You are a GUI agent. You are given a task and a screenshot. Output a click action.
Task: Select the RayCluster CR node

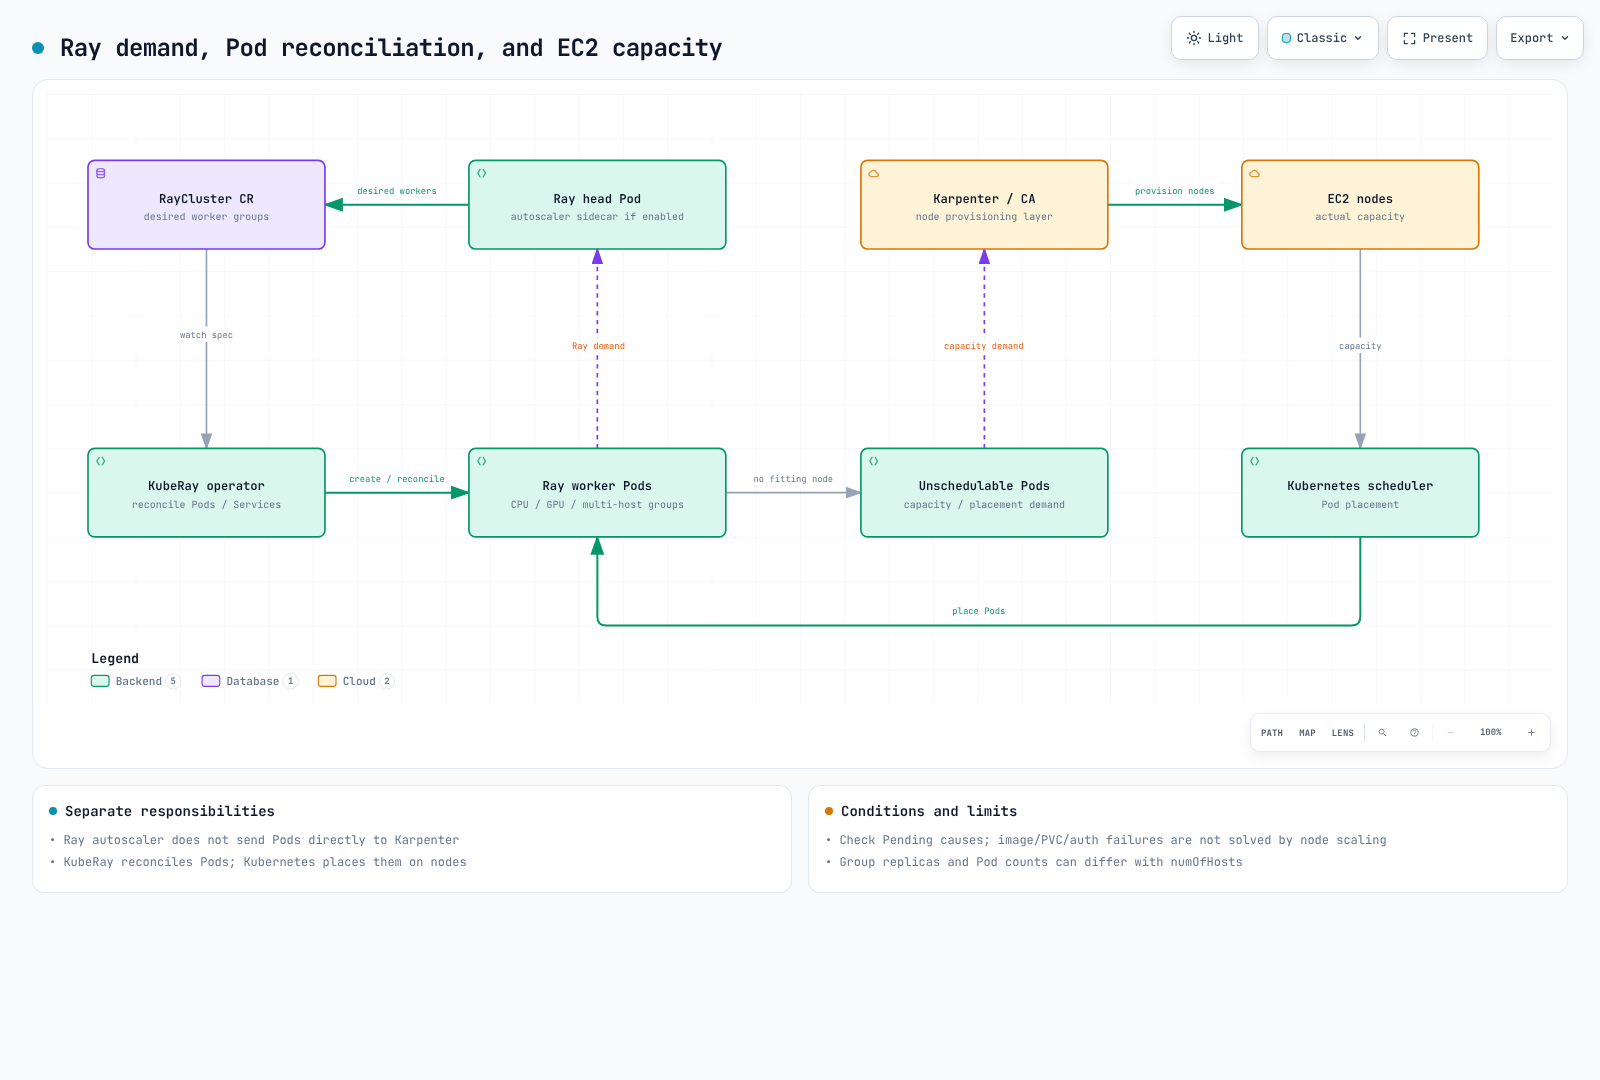(x=206, y=205)
